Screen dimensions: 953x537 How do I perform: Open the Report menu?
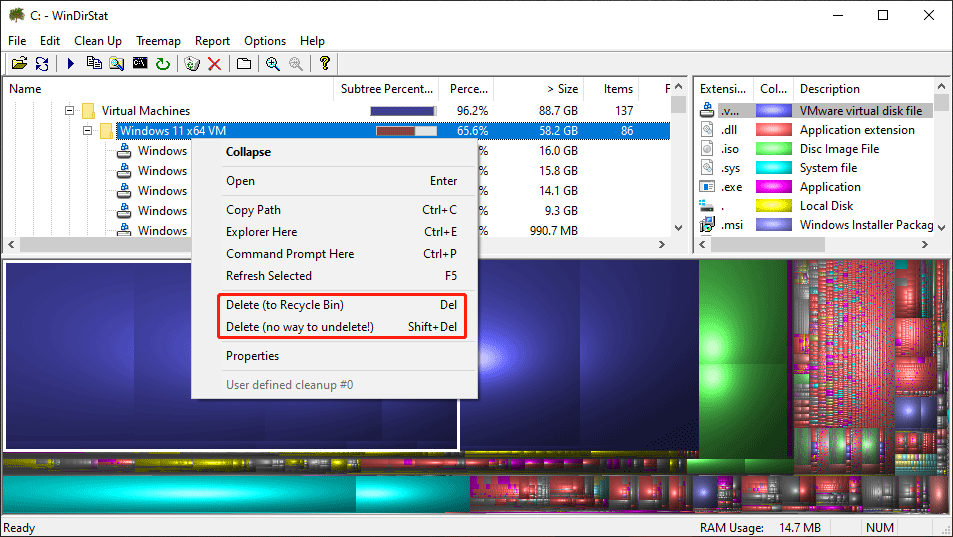[212, 41]
